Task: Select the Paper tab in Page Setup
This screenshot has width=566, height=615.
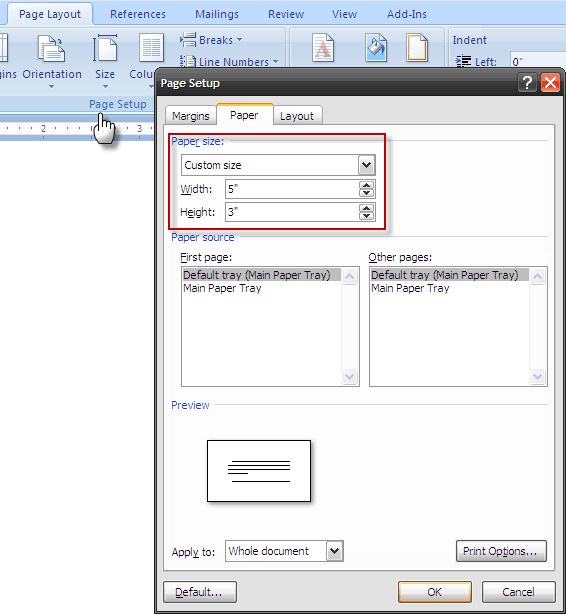Action: [x=244, y=115]
